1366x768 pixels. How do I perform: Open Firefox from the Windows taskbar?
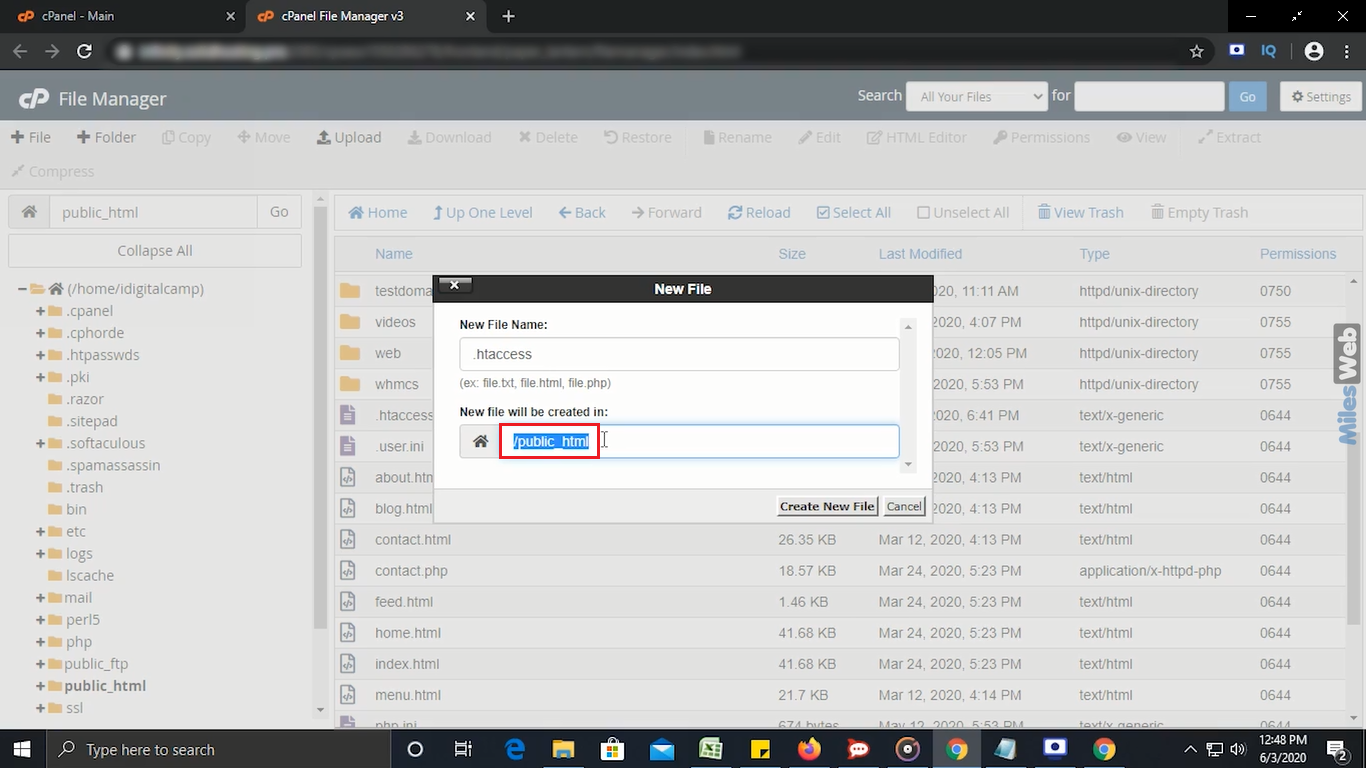click(809, 749)
